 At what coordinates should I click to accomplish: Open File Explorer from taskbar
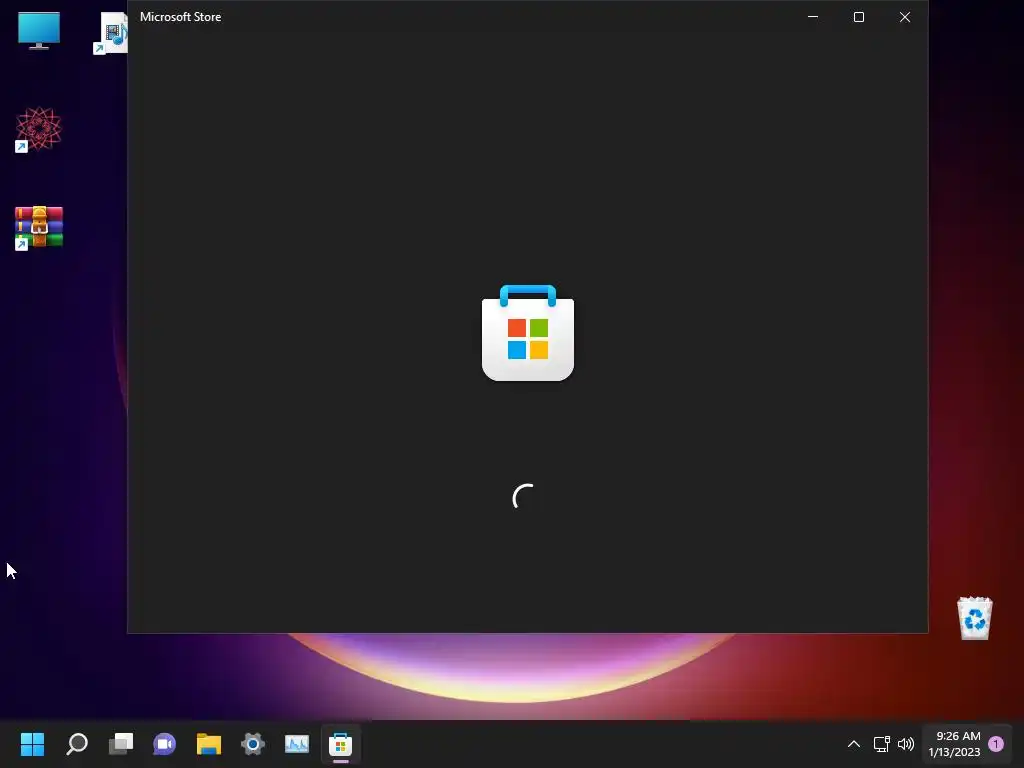(x=209, y=744)
